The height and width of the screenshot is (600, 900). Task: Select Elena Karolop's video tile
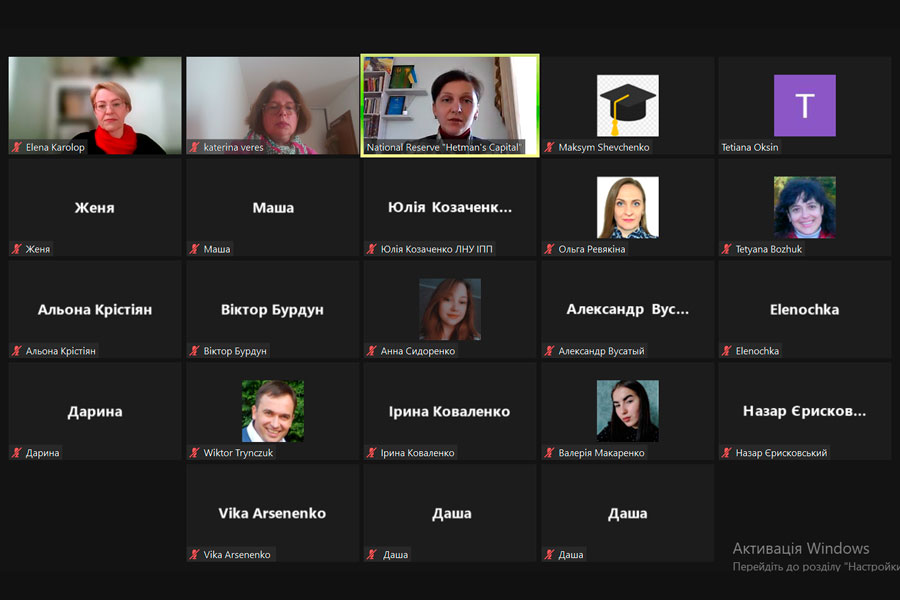(95, 106)
